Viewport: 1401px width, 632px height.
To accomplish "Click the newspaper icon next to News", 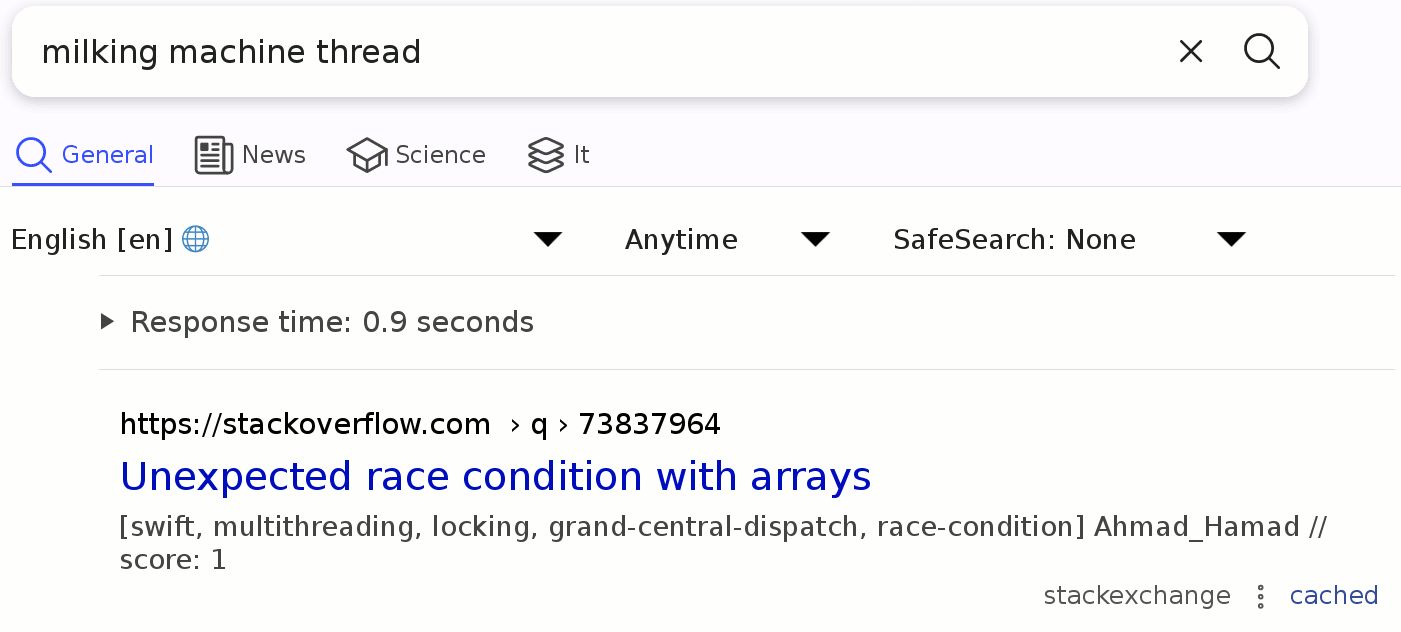I will (x=212, y=155).
